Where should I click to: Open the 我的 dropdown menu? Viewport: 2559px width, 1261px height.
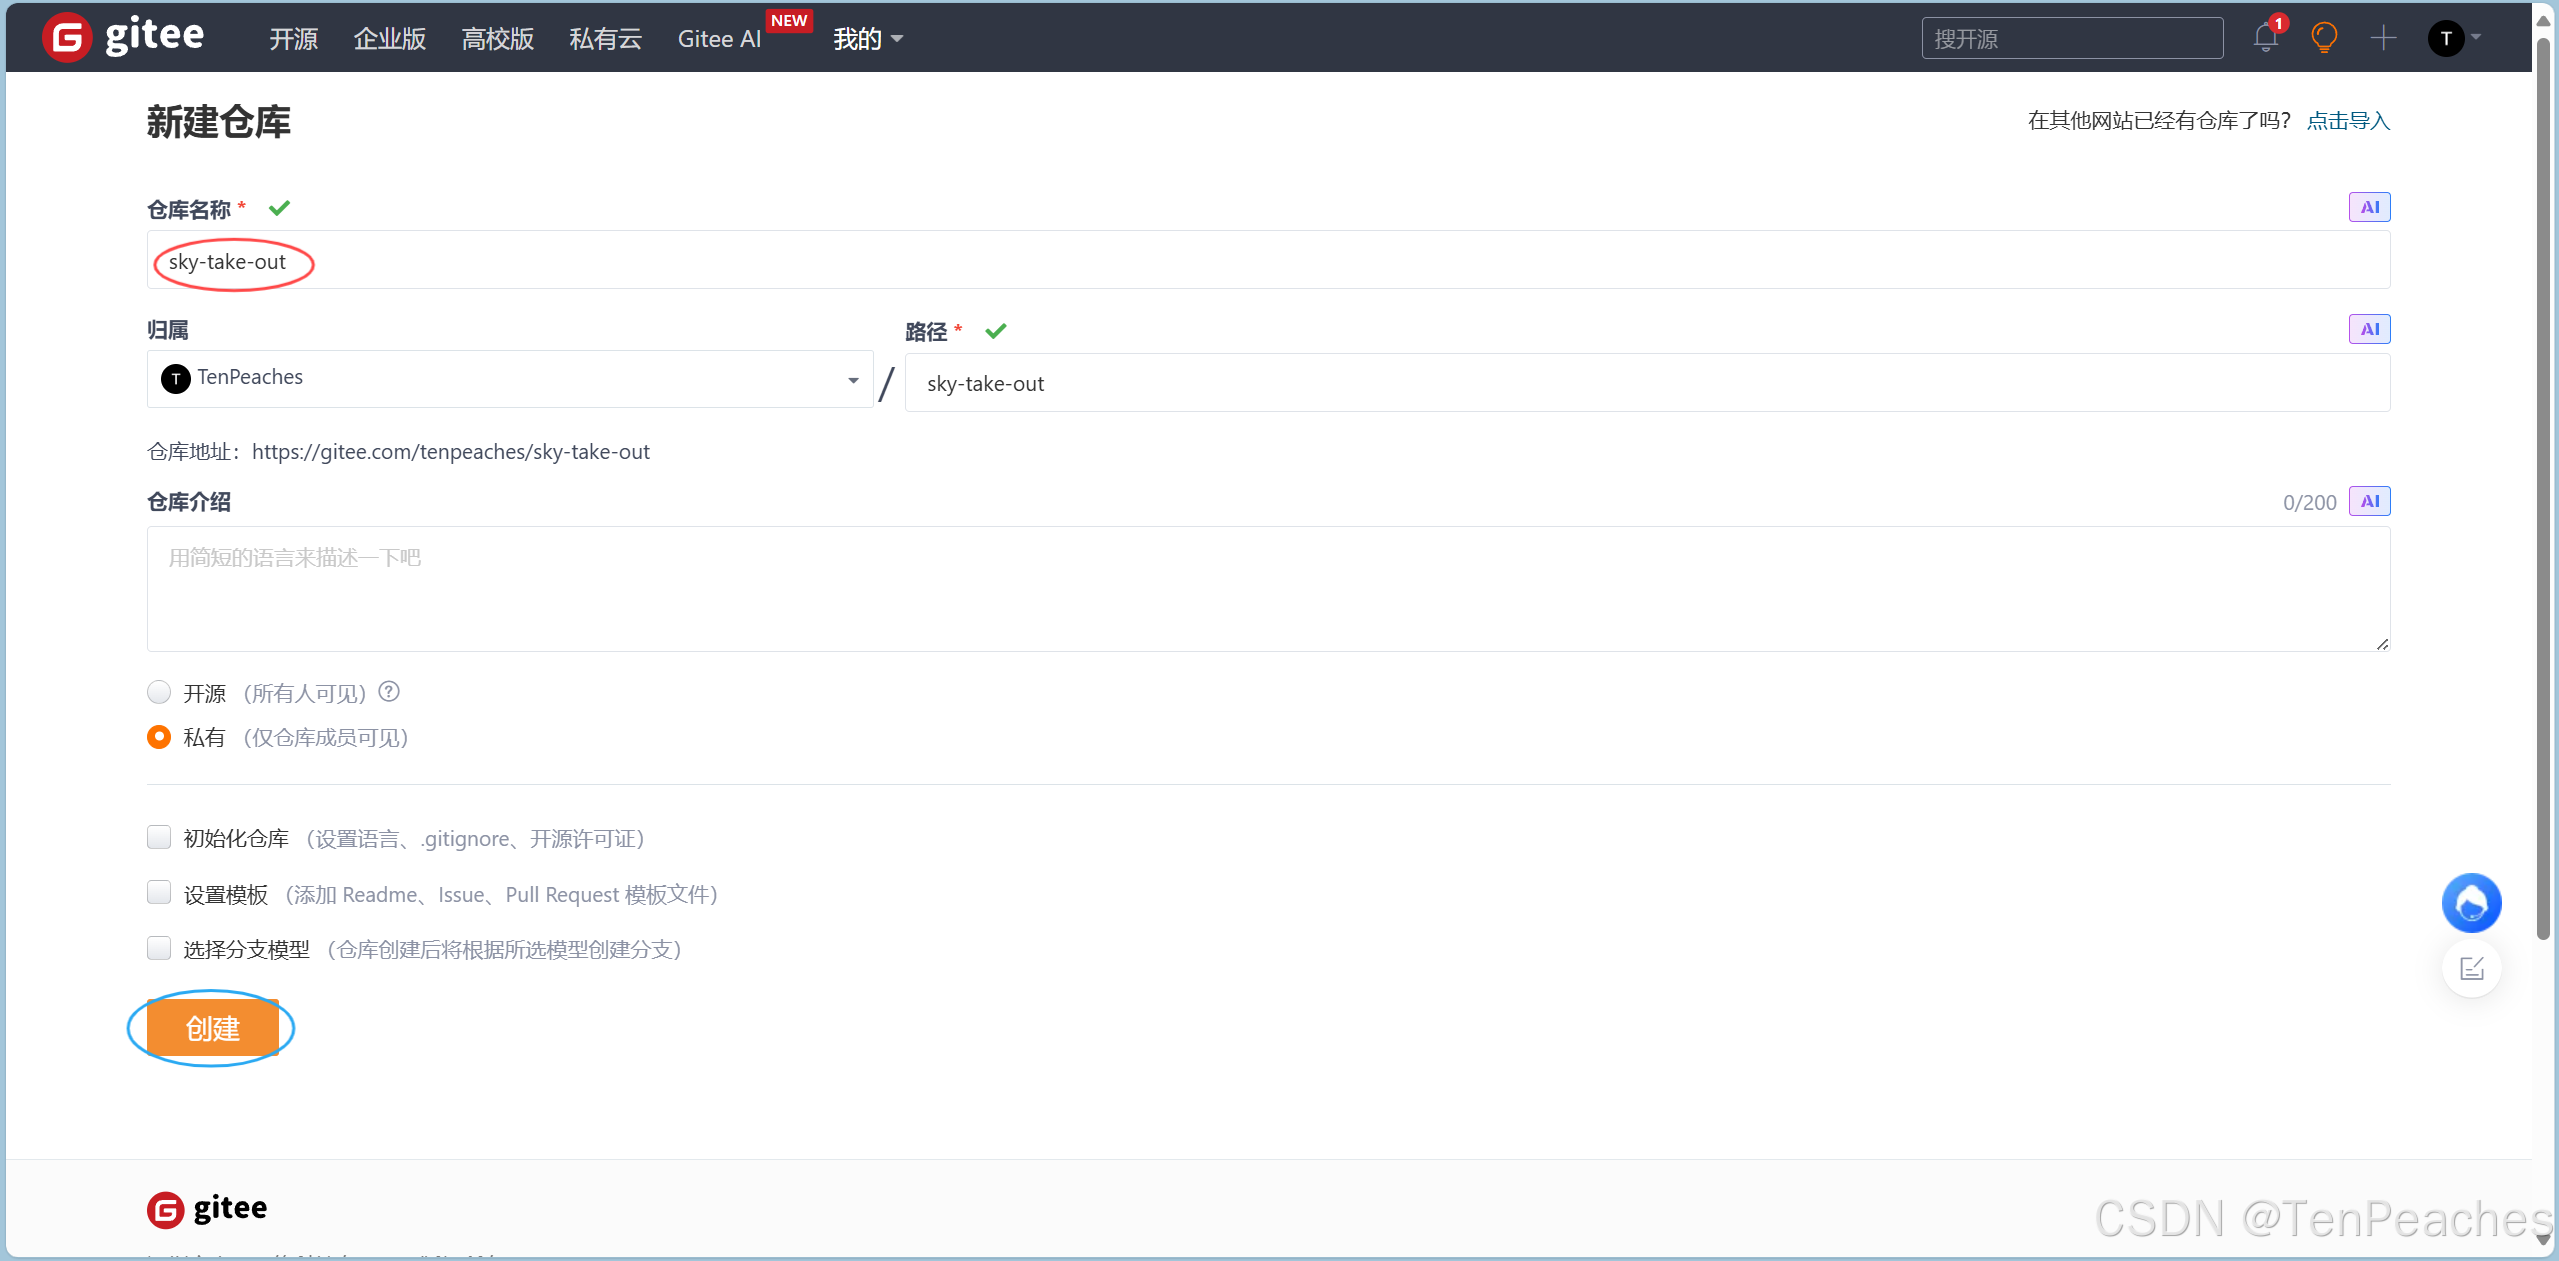coord(867,39)
